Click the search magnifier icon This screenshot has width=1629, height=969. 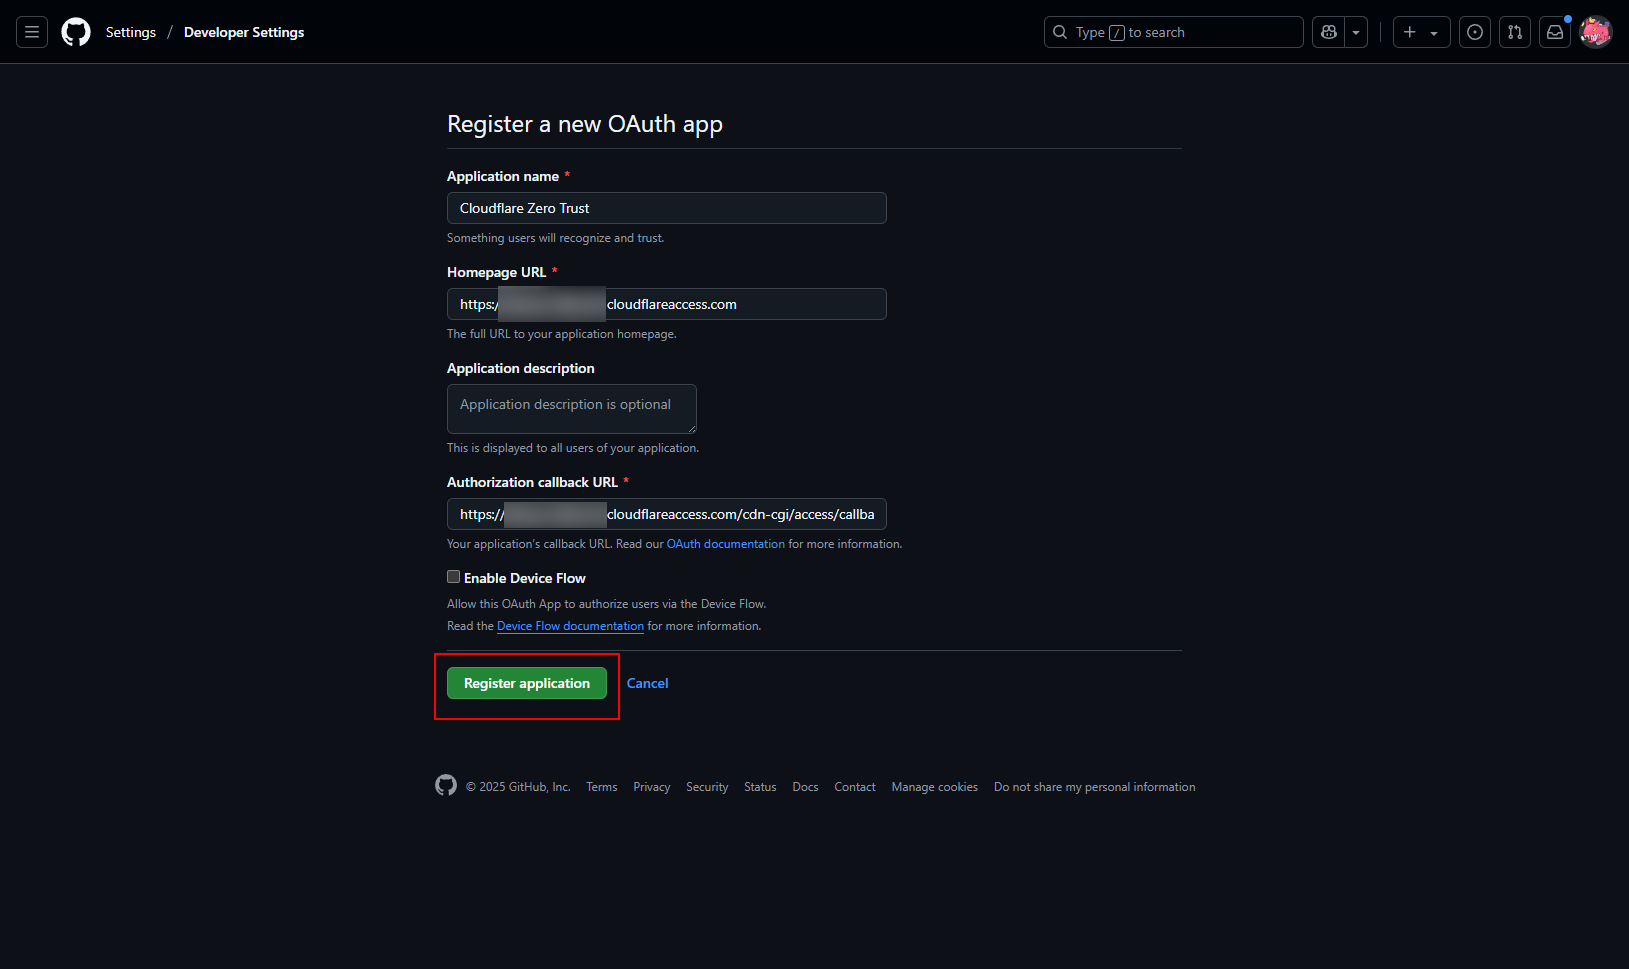[1060, 32]
